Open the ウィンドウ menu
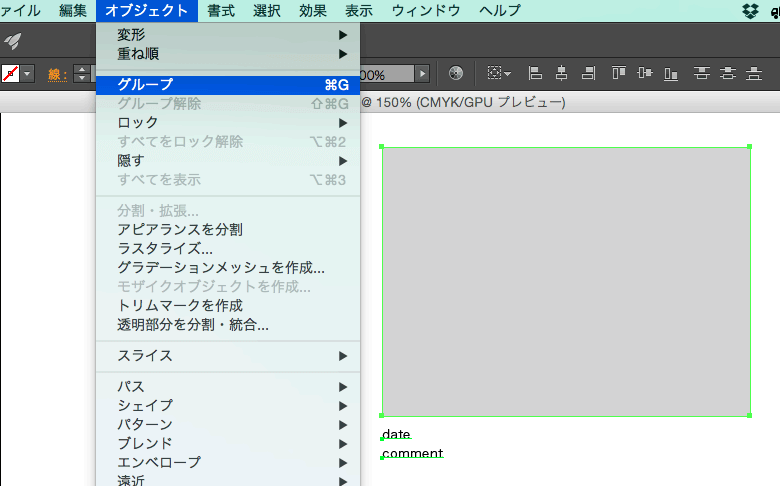This screenshot has width=780, height=486. pyautogui.click(x=426, y=10)
